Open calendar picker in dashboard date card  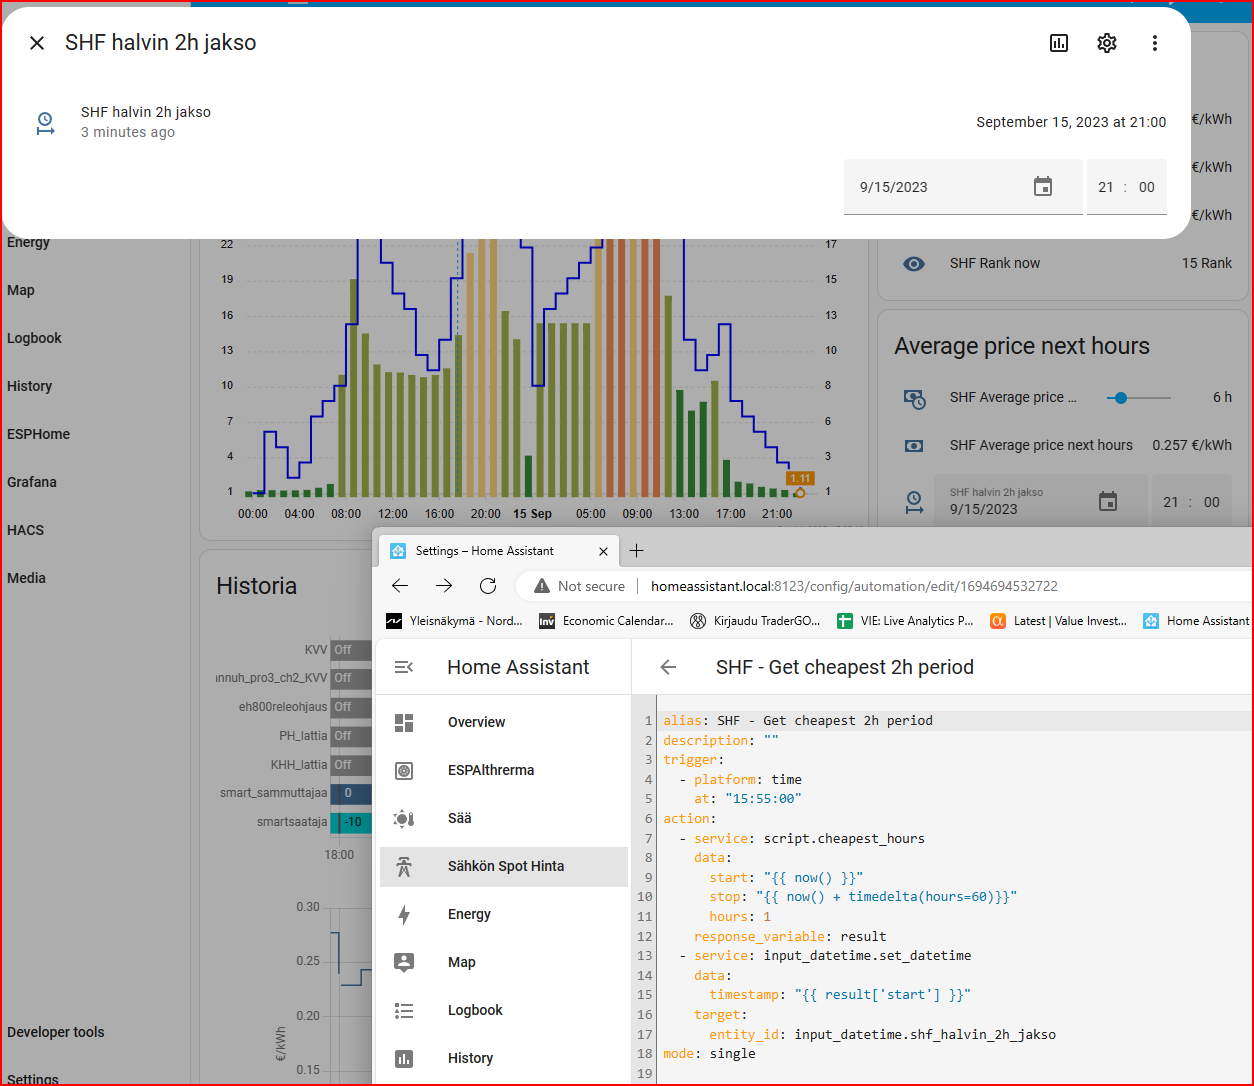1108,502
